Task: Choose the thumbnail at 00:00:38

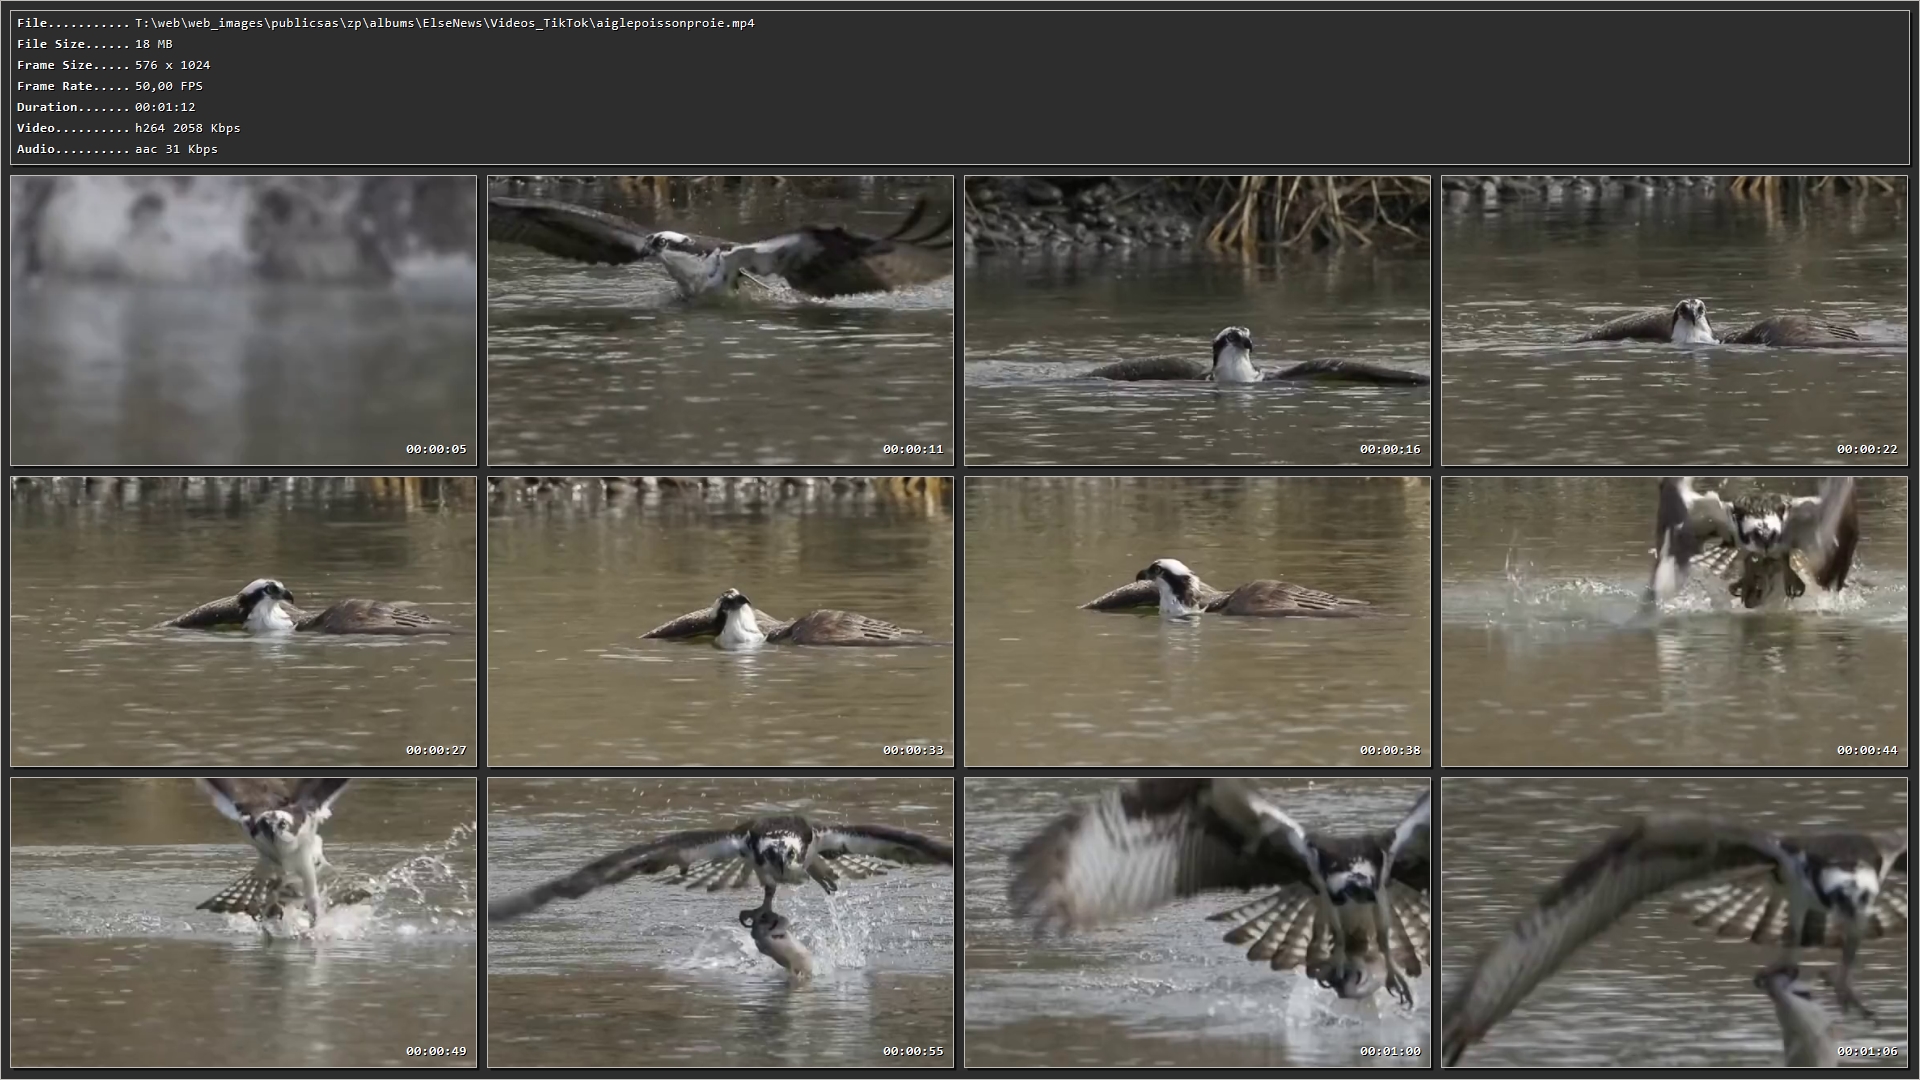Action: (1197, 621)
